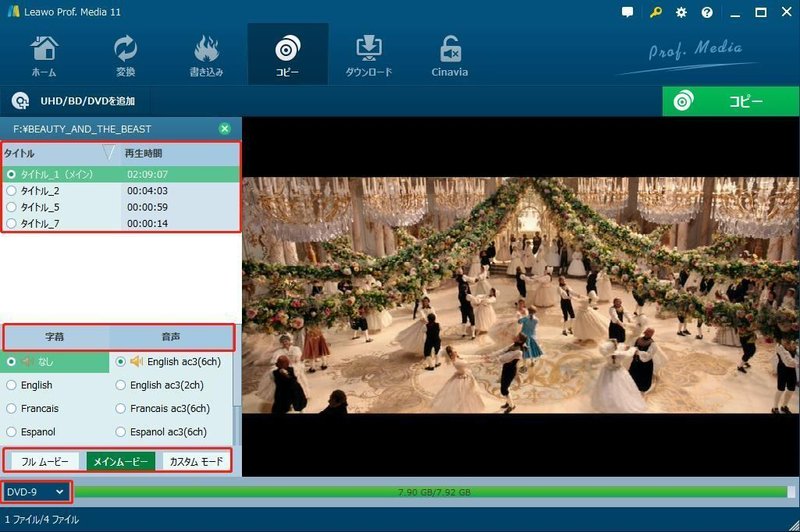Screen dimensions: 800x532
Task: Click the 00:04:03 duration cell
Action: point(147,191)
